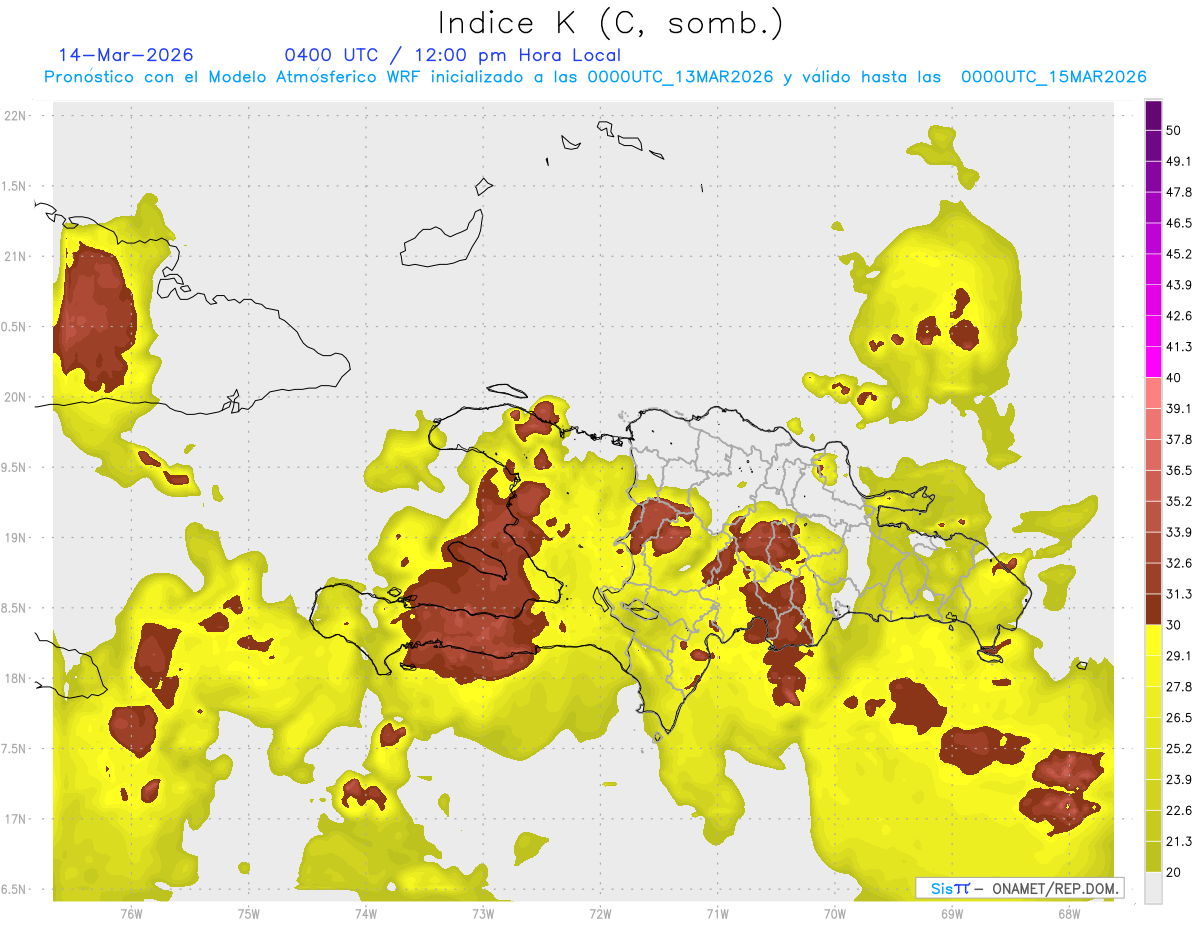Click the brown color bar segment between 30 and 31.3
This screenshot has height=927, width=1200.
(1153, 609)
